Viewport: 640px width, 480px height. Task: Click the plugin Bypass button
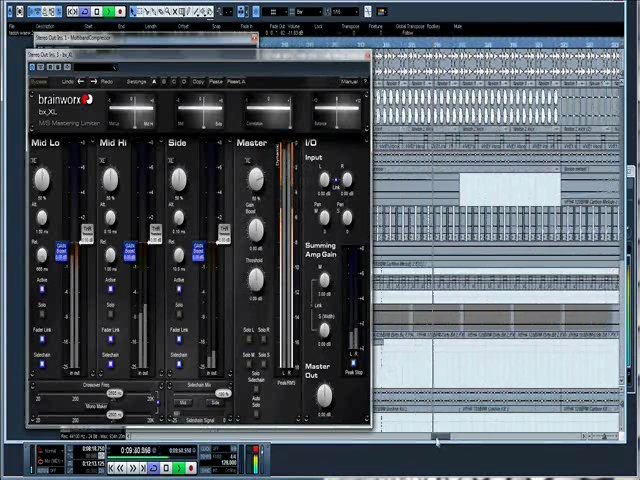(x=39, y=82)
